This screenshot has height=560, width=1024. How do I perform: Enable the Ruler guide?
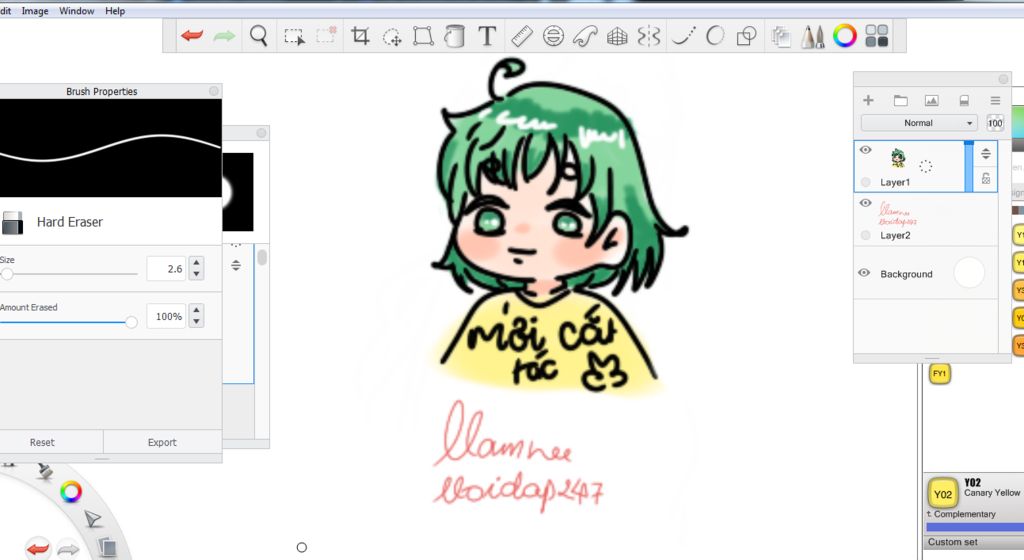[521, 36]
